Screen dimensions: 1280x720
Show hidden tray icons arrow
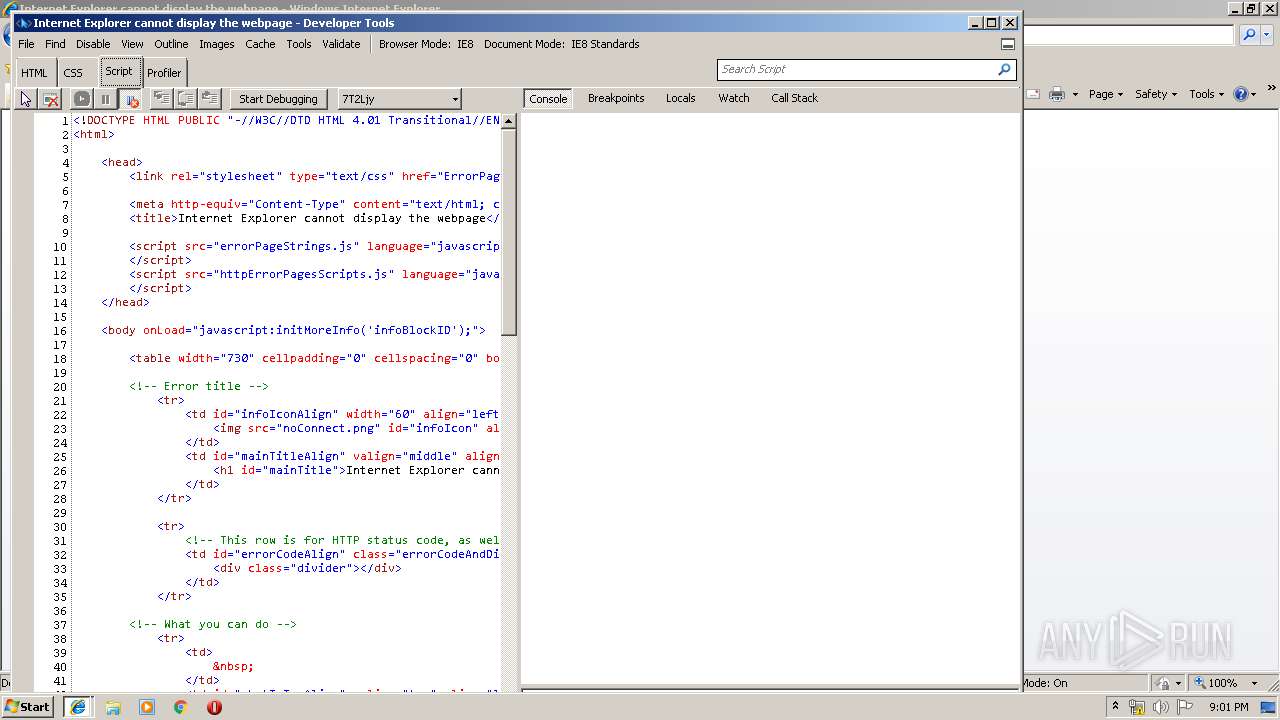tap(1116, 706)
